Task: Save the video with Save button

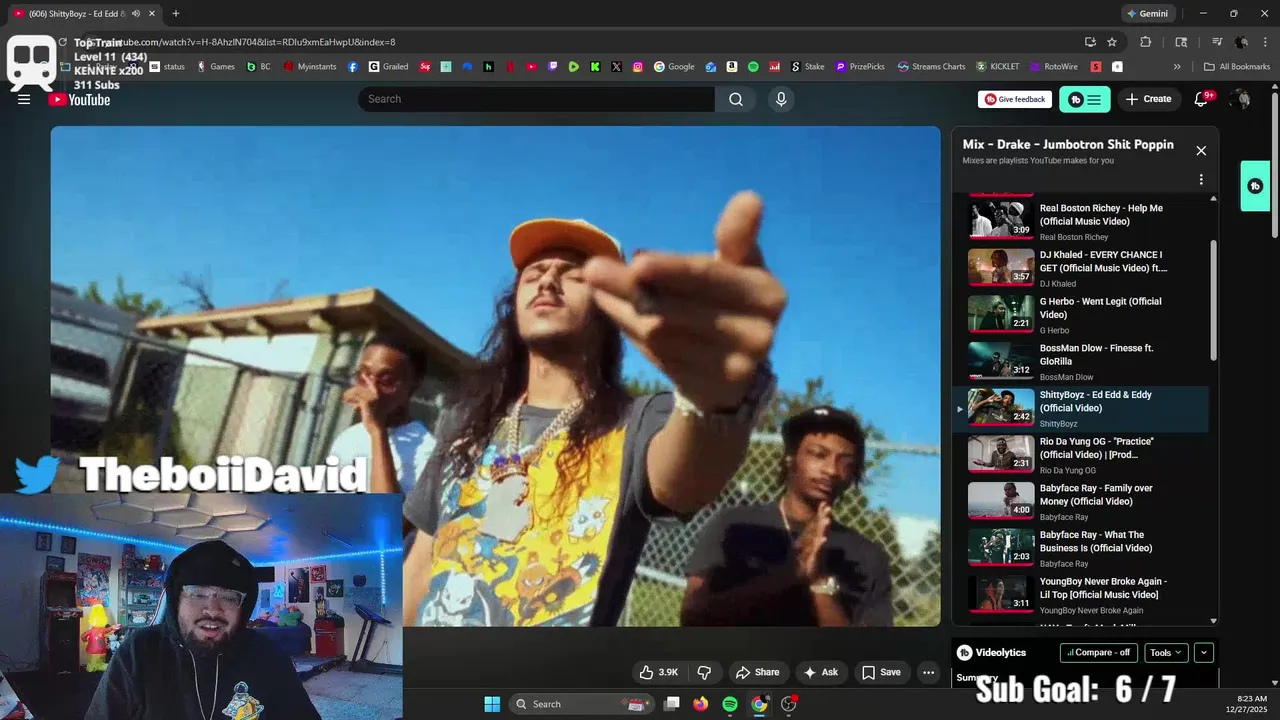Action: (881, 672)
